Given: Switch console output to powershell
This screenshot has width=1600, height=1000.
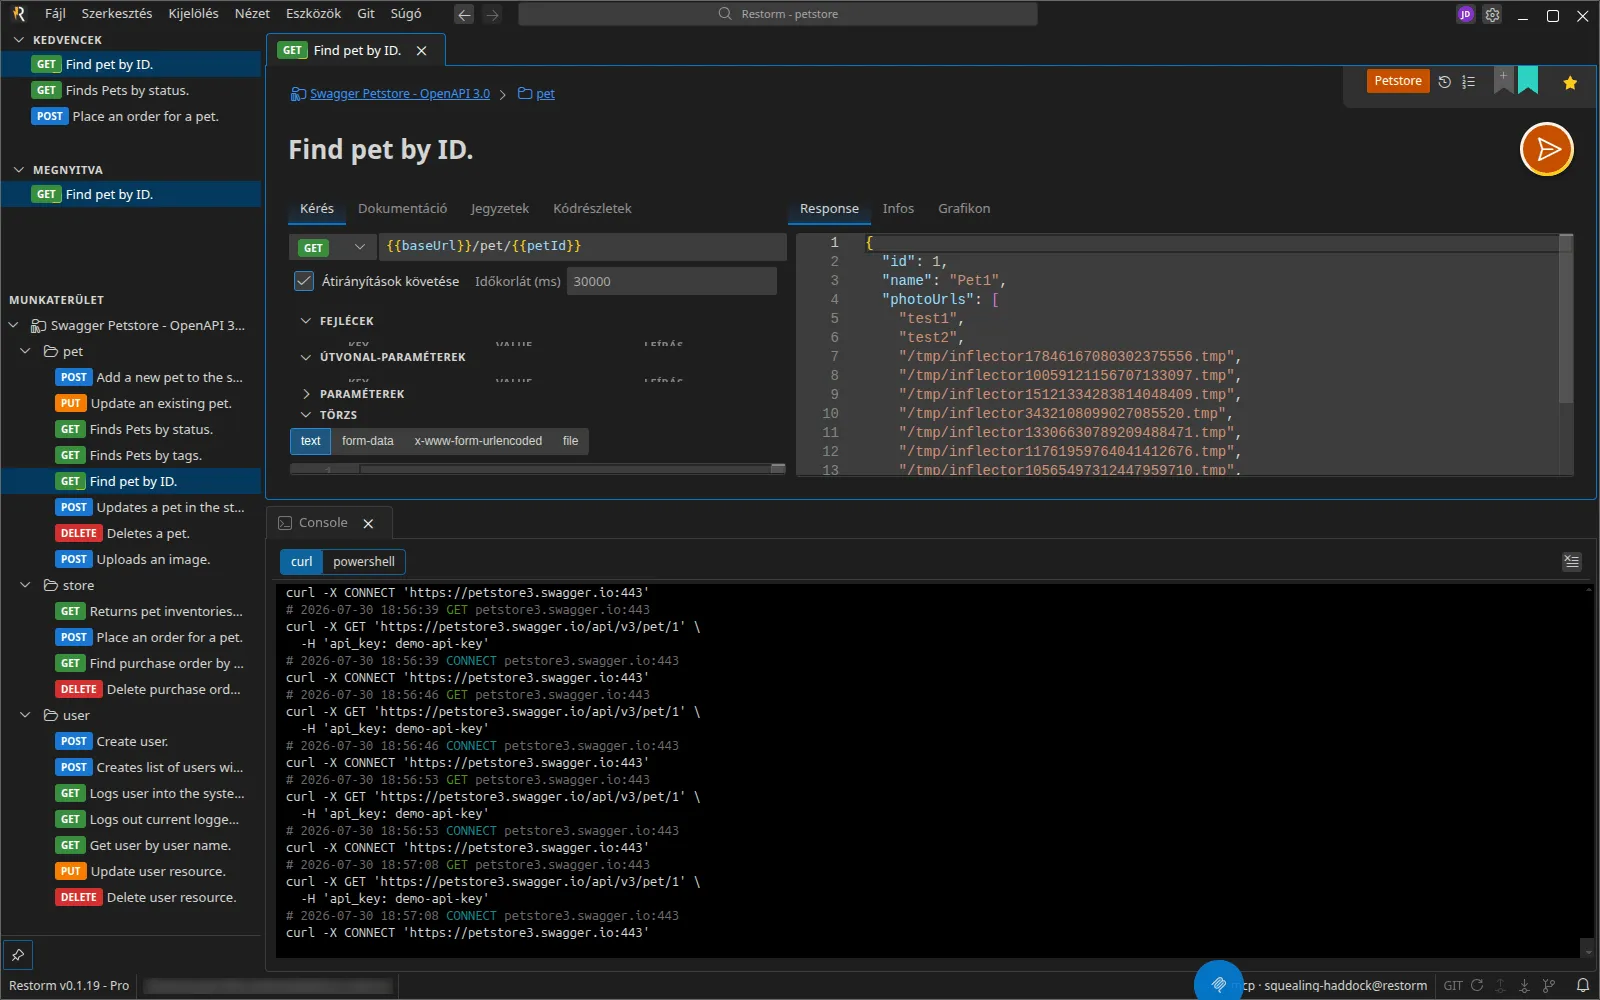Looking at the screenshot, I should coord(364,562).
